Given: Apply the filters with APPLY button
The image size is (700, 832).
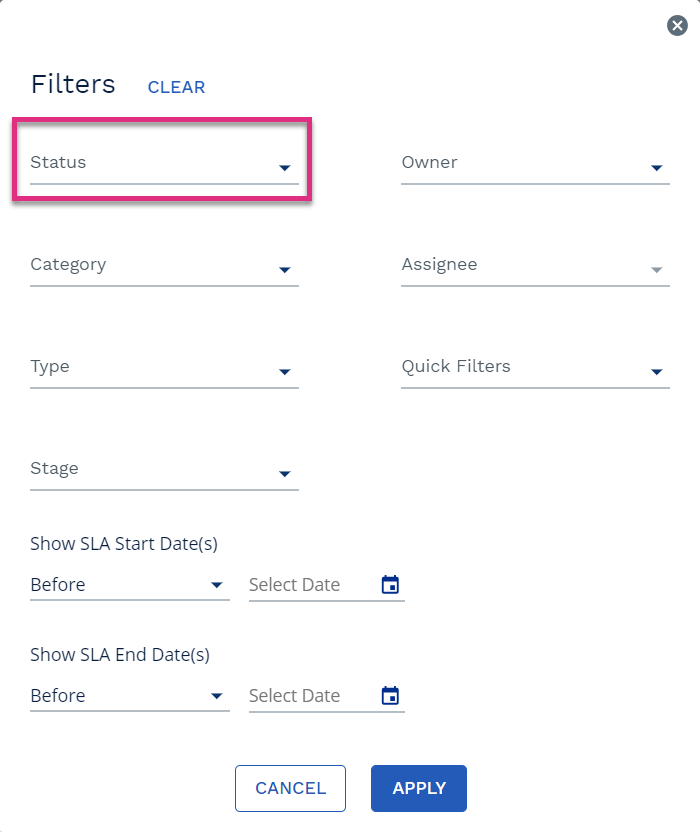Looking at the screenshot, I should coord(419,788).
